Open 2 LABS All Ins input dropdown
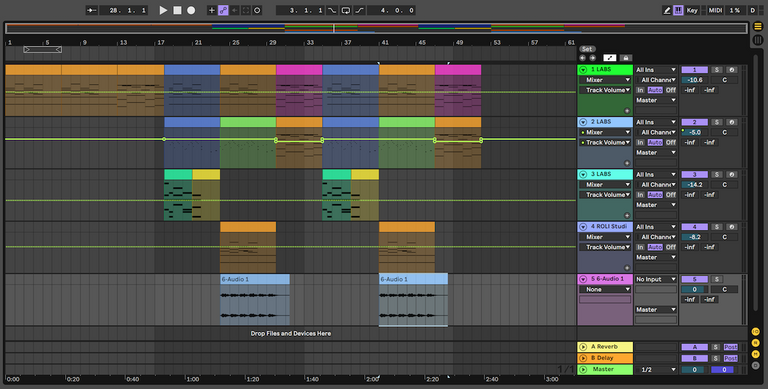Image resolution: width=768 pixels, height=389 pixels. 656,122
